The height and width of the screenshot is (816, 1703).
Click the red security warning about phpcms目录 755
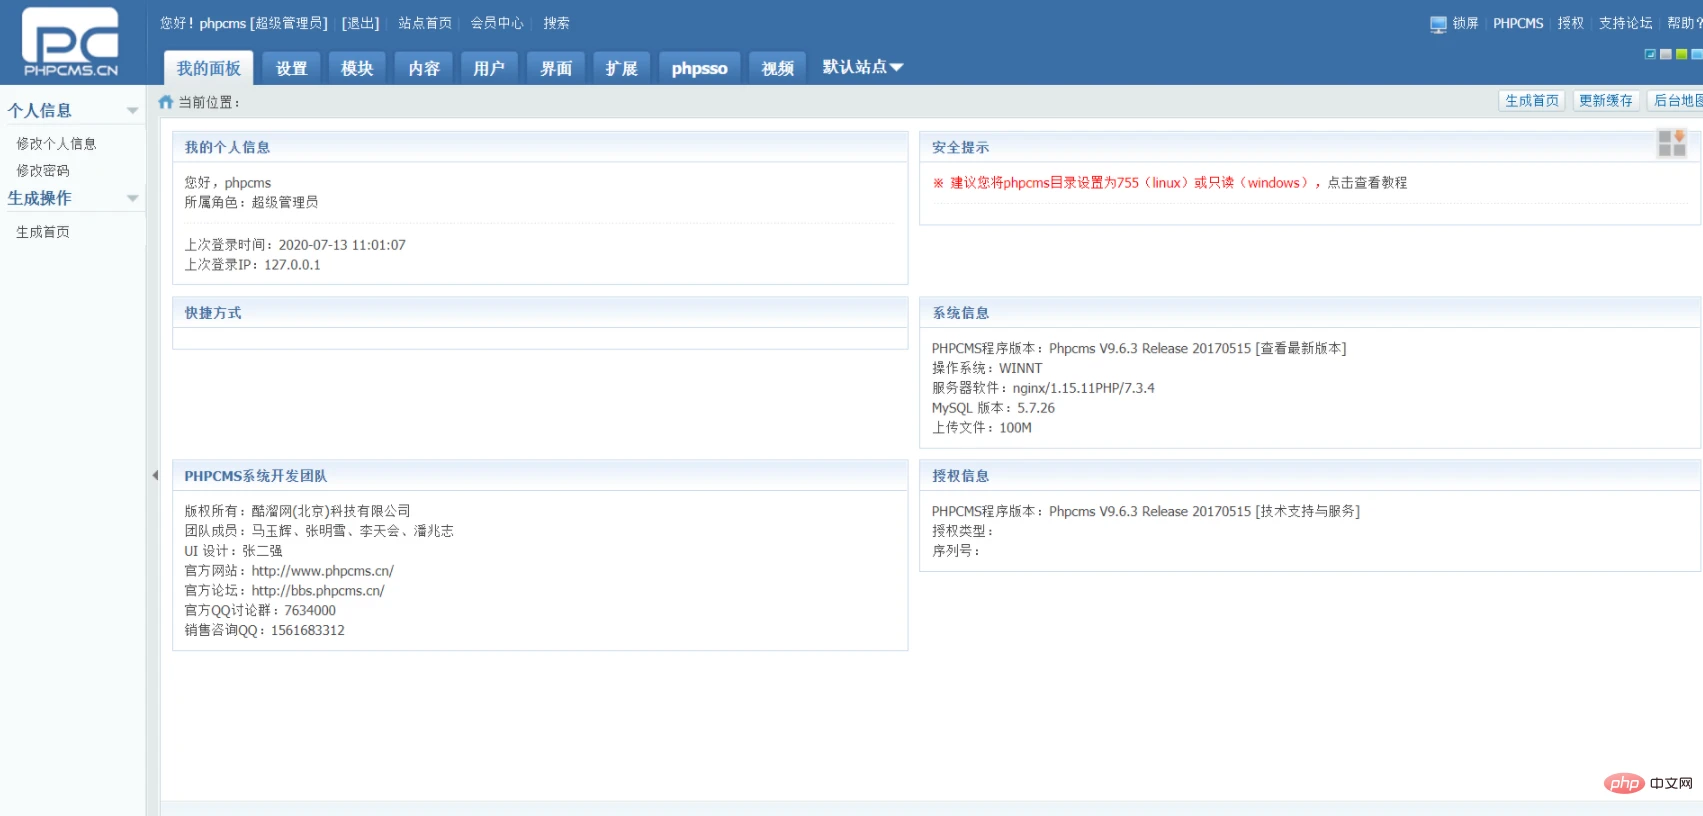click(x=1127, y=183)
